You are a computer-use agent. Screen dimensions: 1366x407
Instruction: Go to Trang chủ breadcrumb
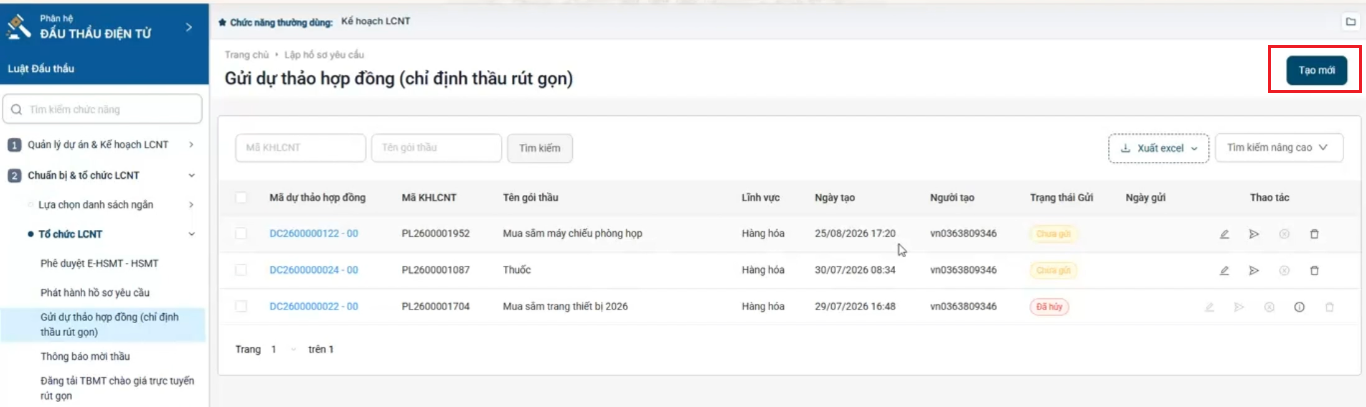pos(247,55)
